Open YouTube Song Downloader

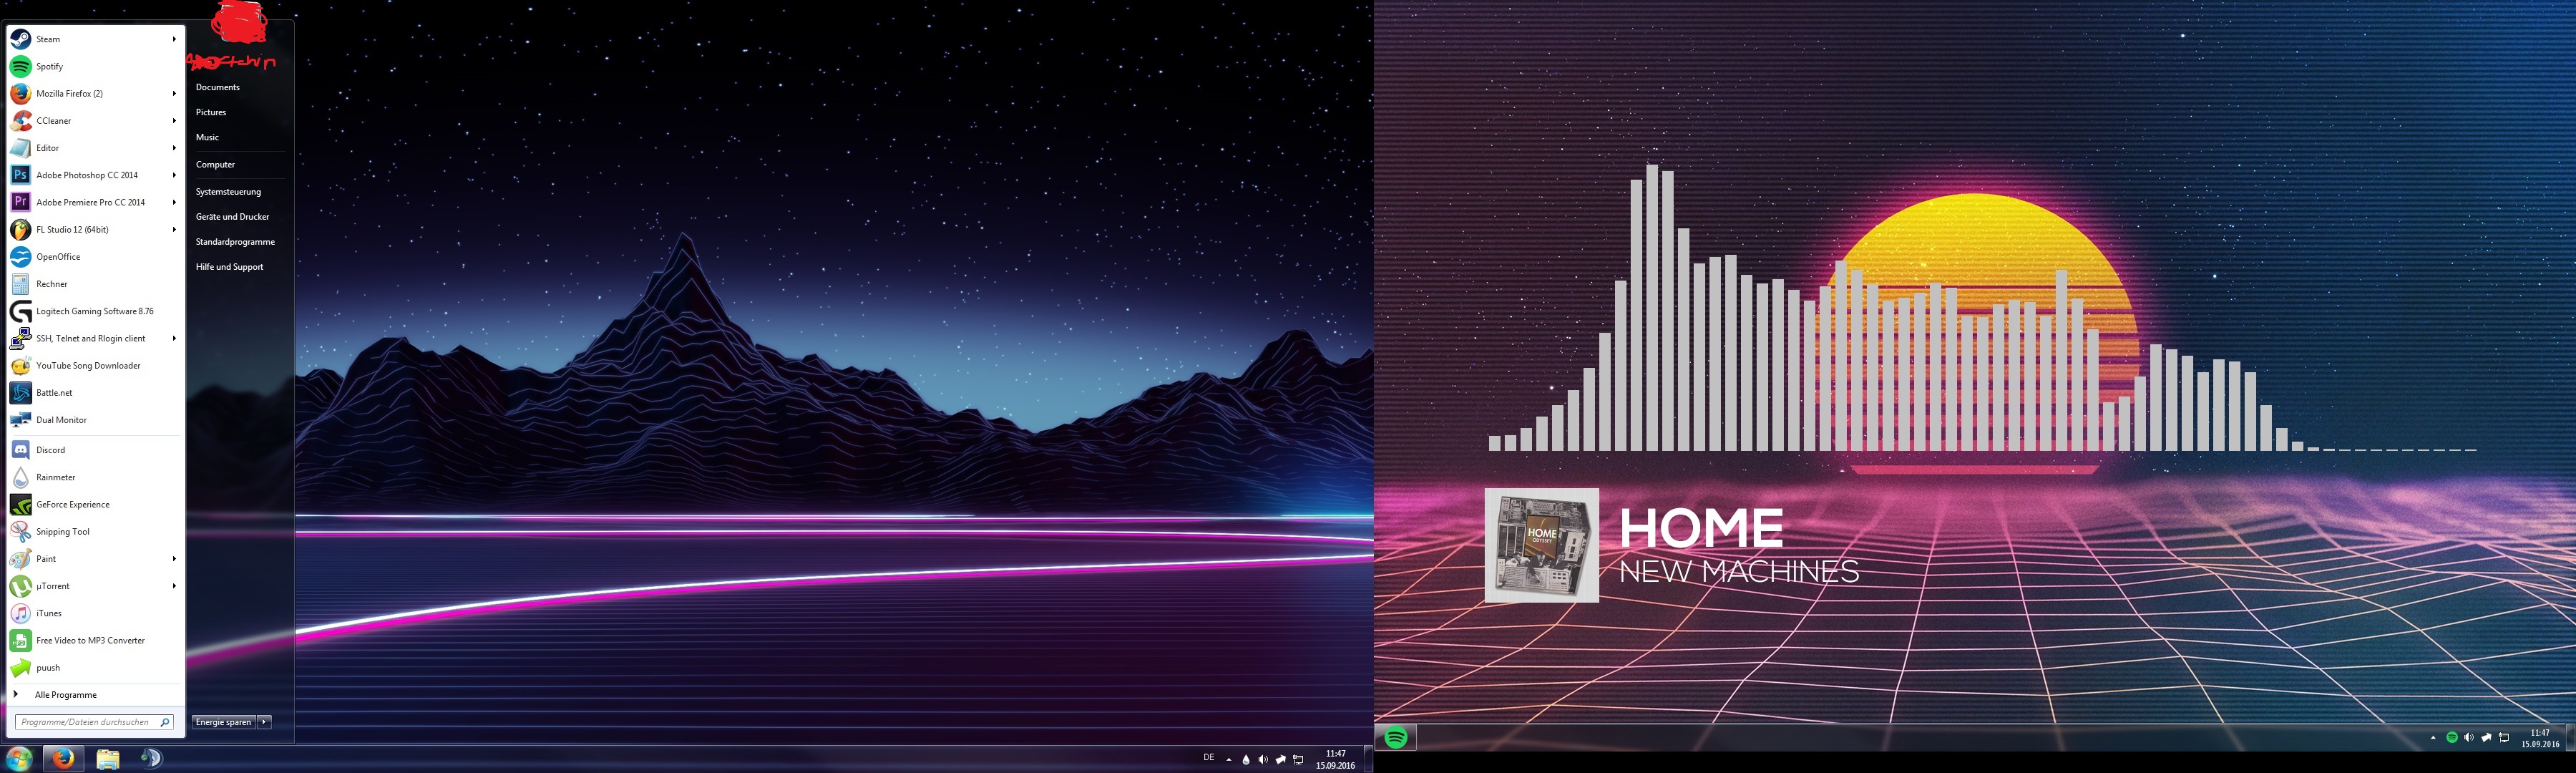point(95,366)
